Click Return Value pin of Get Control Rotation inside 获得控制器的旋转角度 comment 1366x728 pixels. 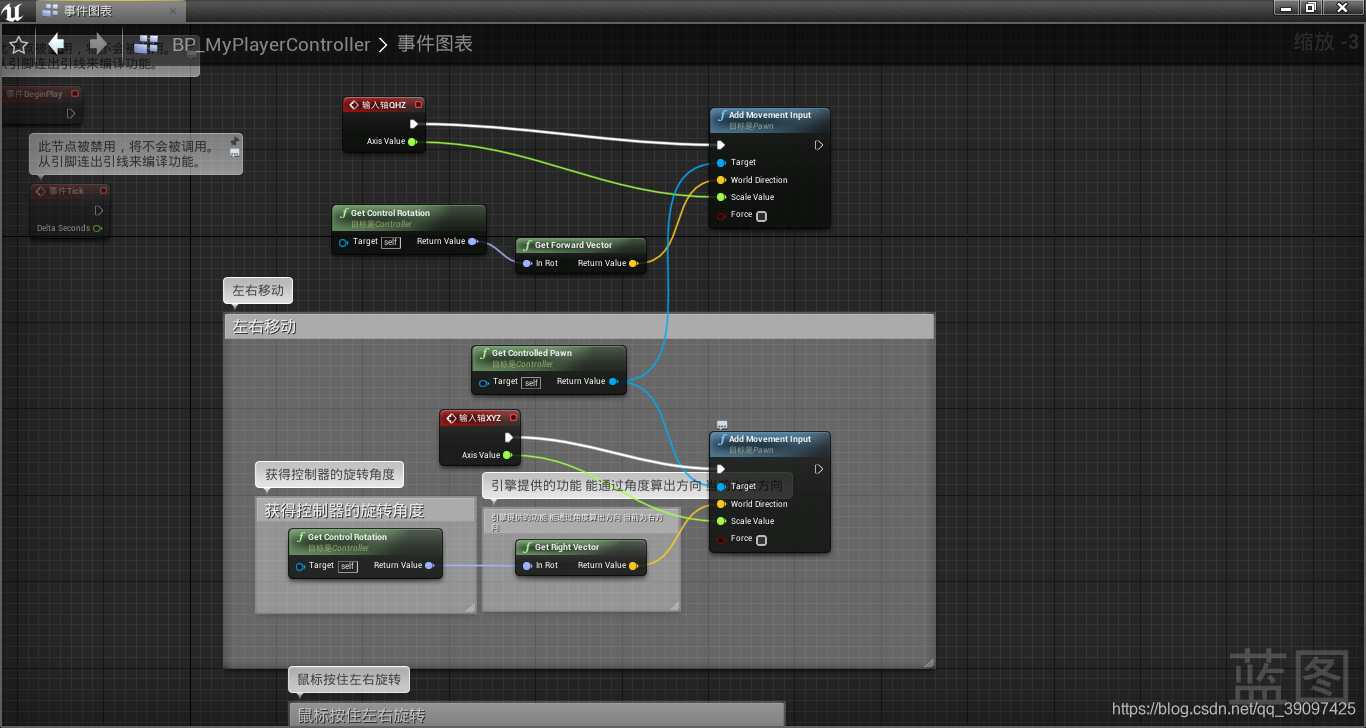coord(430,565)
